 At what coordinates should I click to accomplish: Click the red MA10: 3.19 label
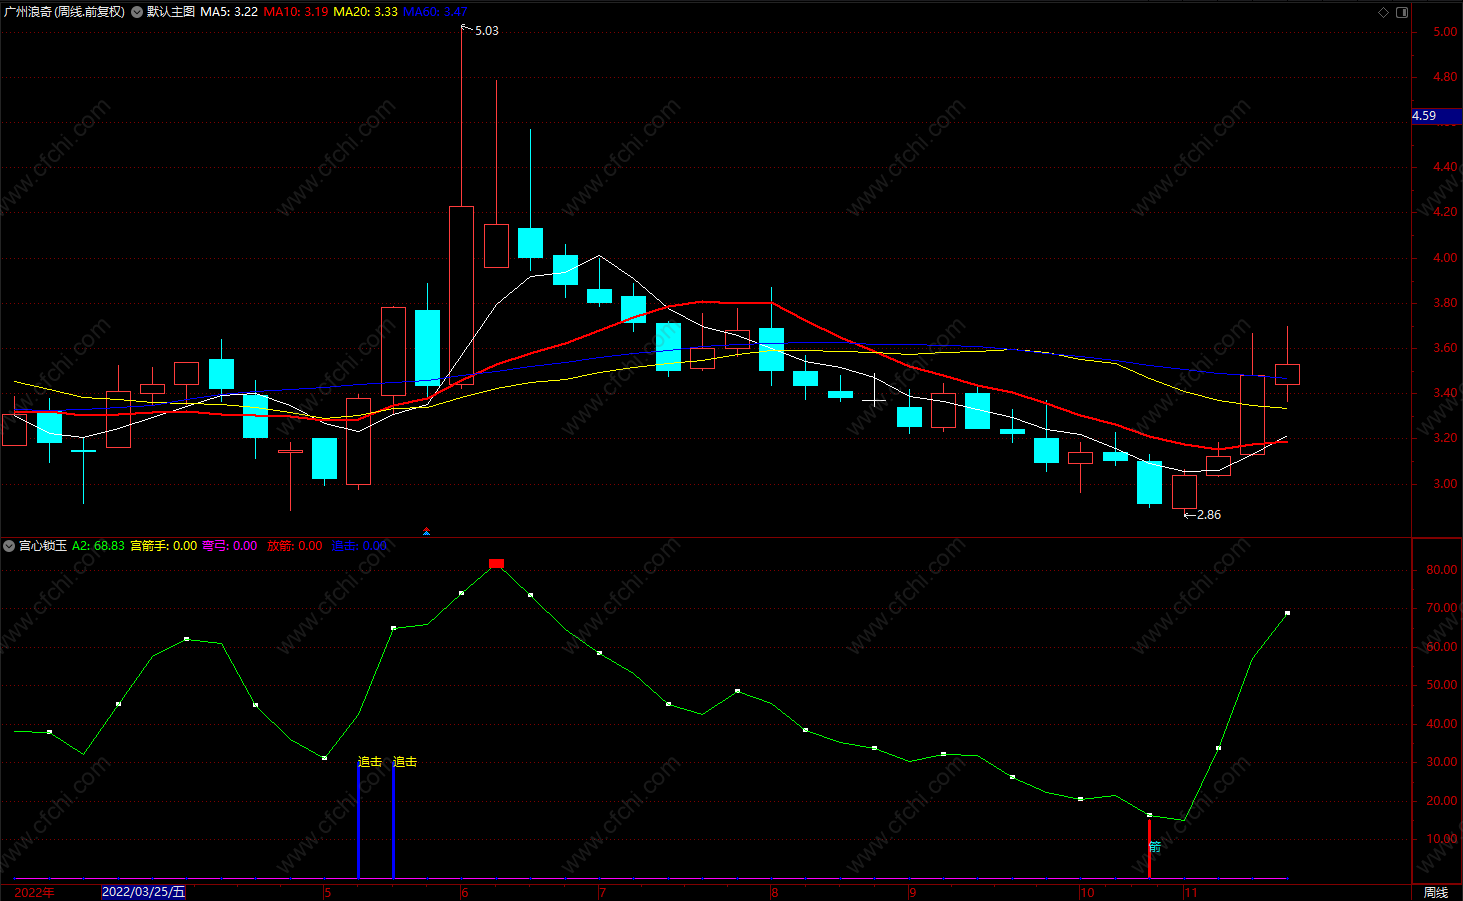296,12
